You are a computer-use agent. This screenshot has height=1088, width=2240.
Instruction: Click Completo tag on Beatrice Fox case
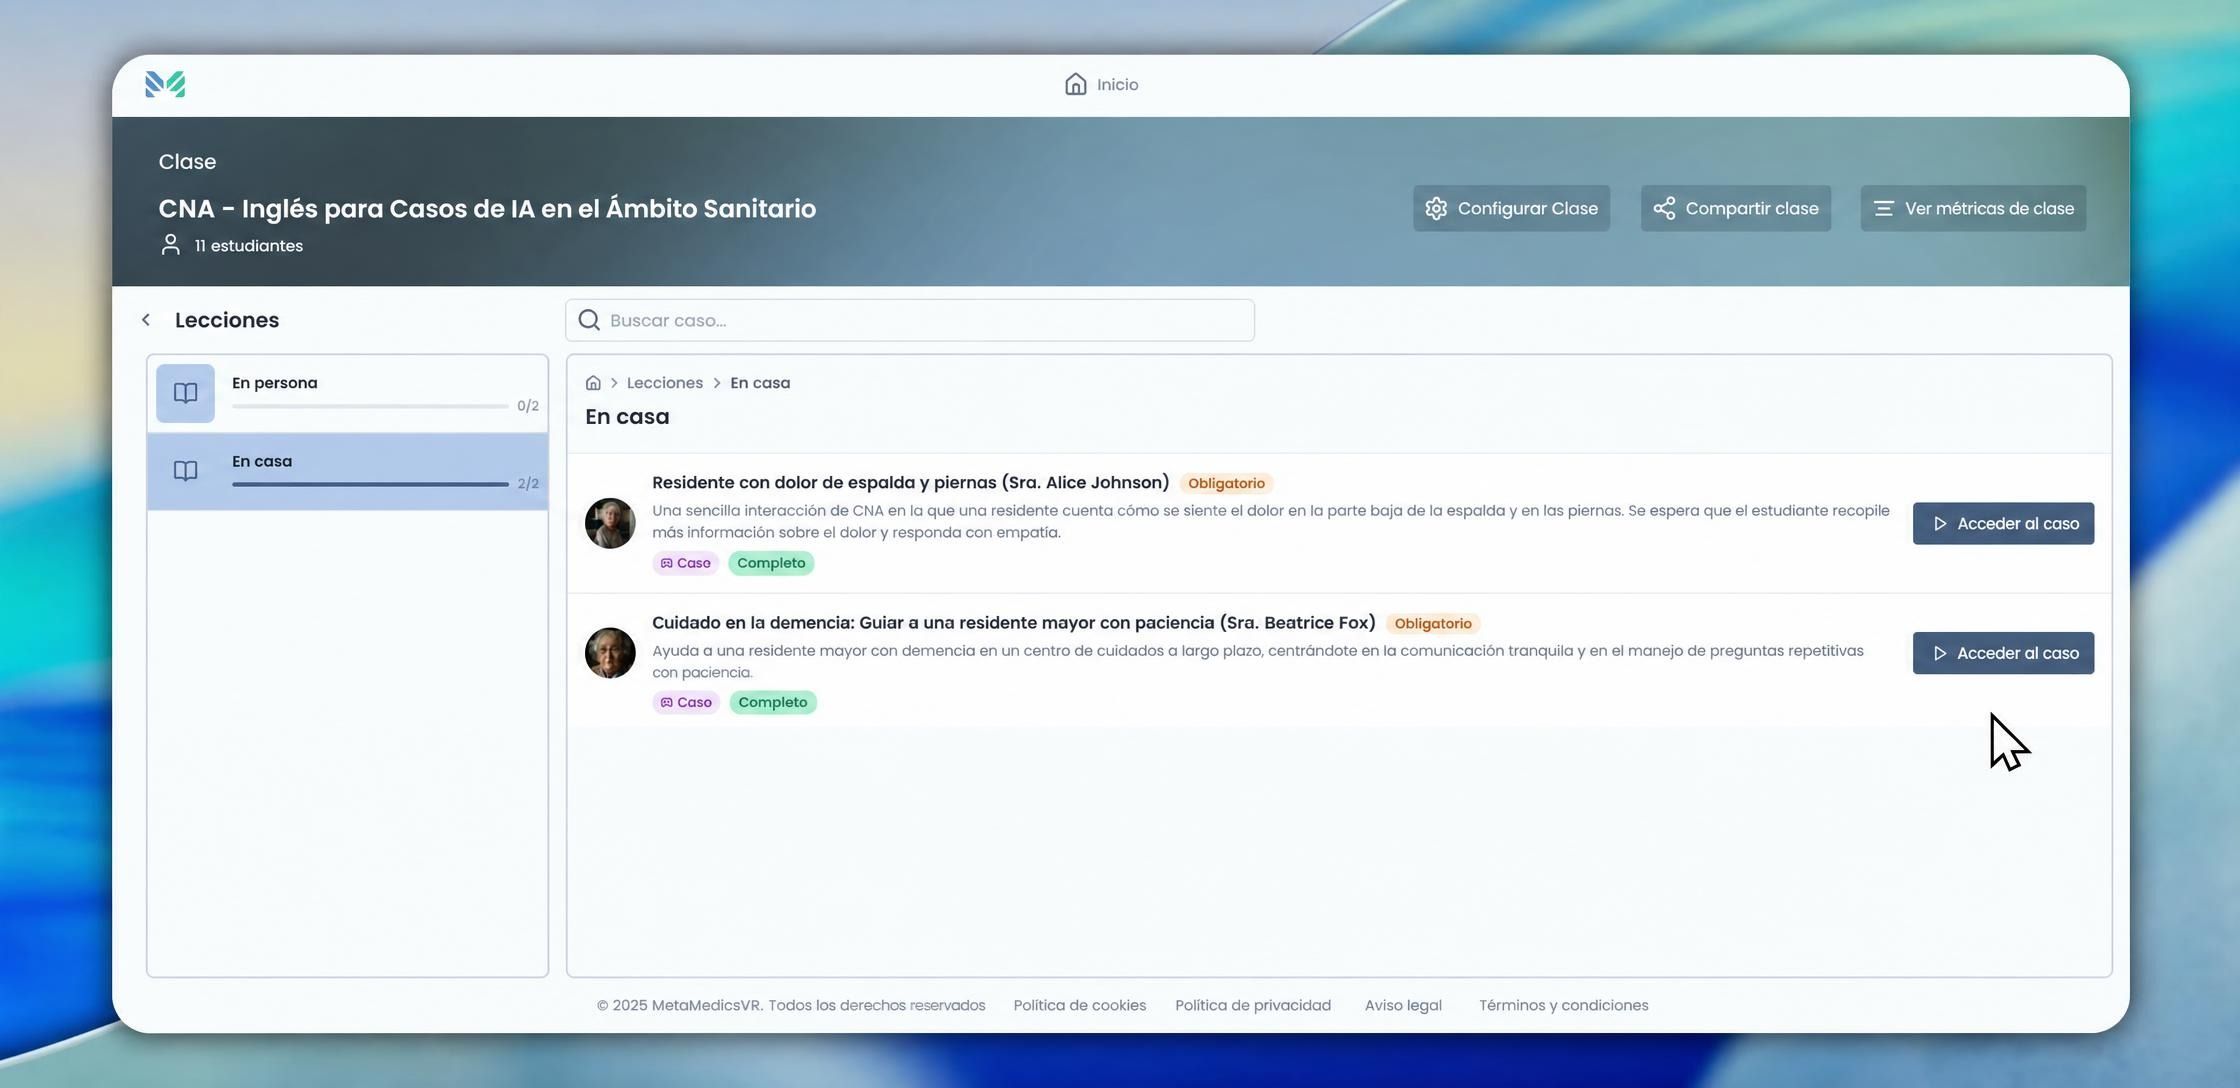click(773, 702)
